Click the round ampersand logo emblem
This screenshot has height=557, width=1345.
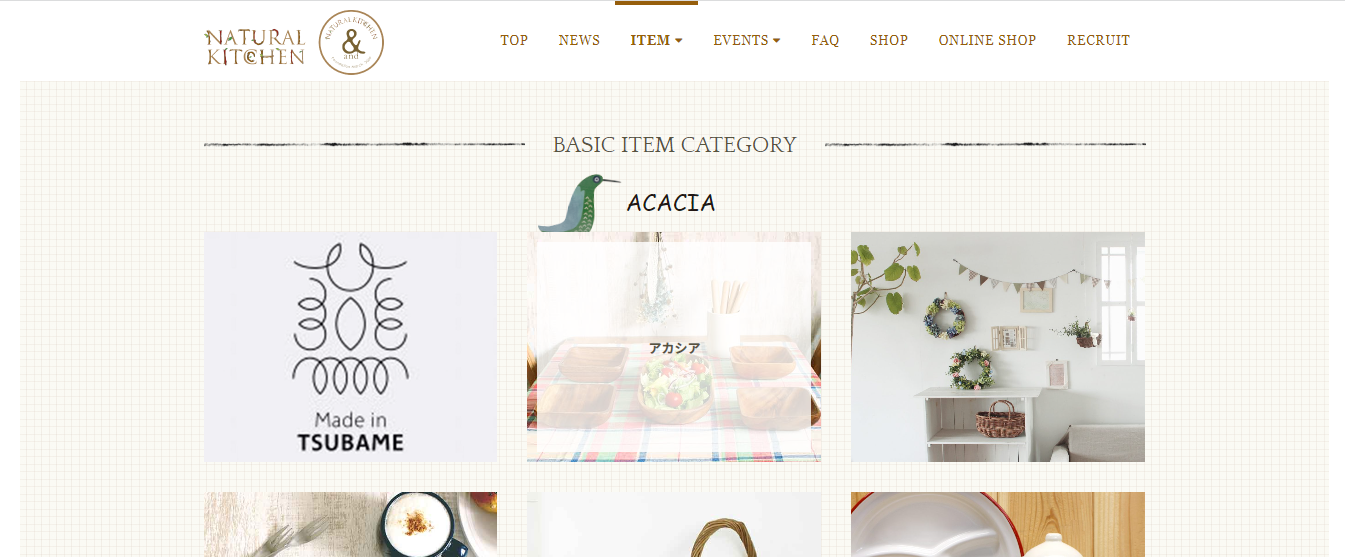click(351, 42)
